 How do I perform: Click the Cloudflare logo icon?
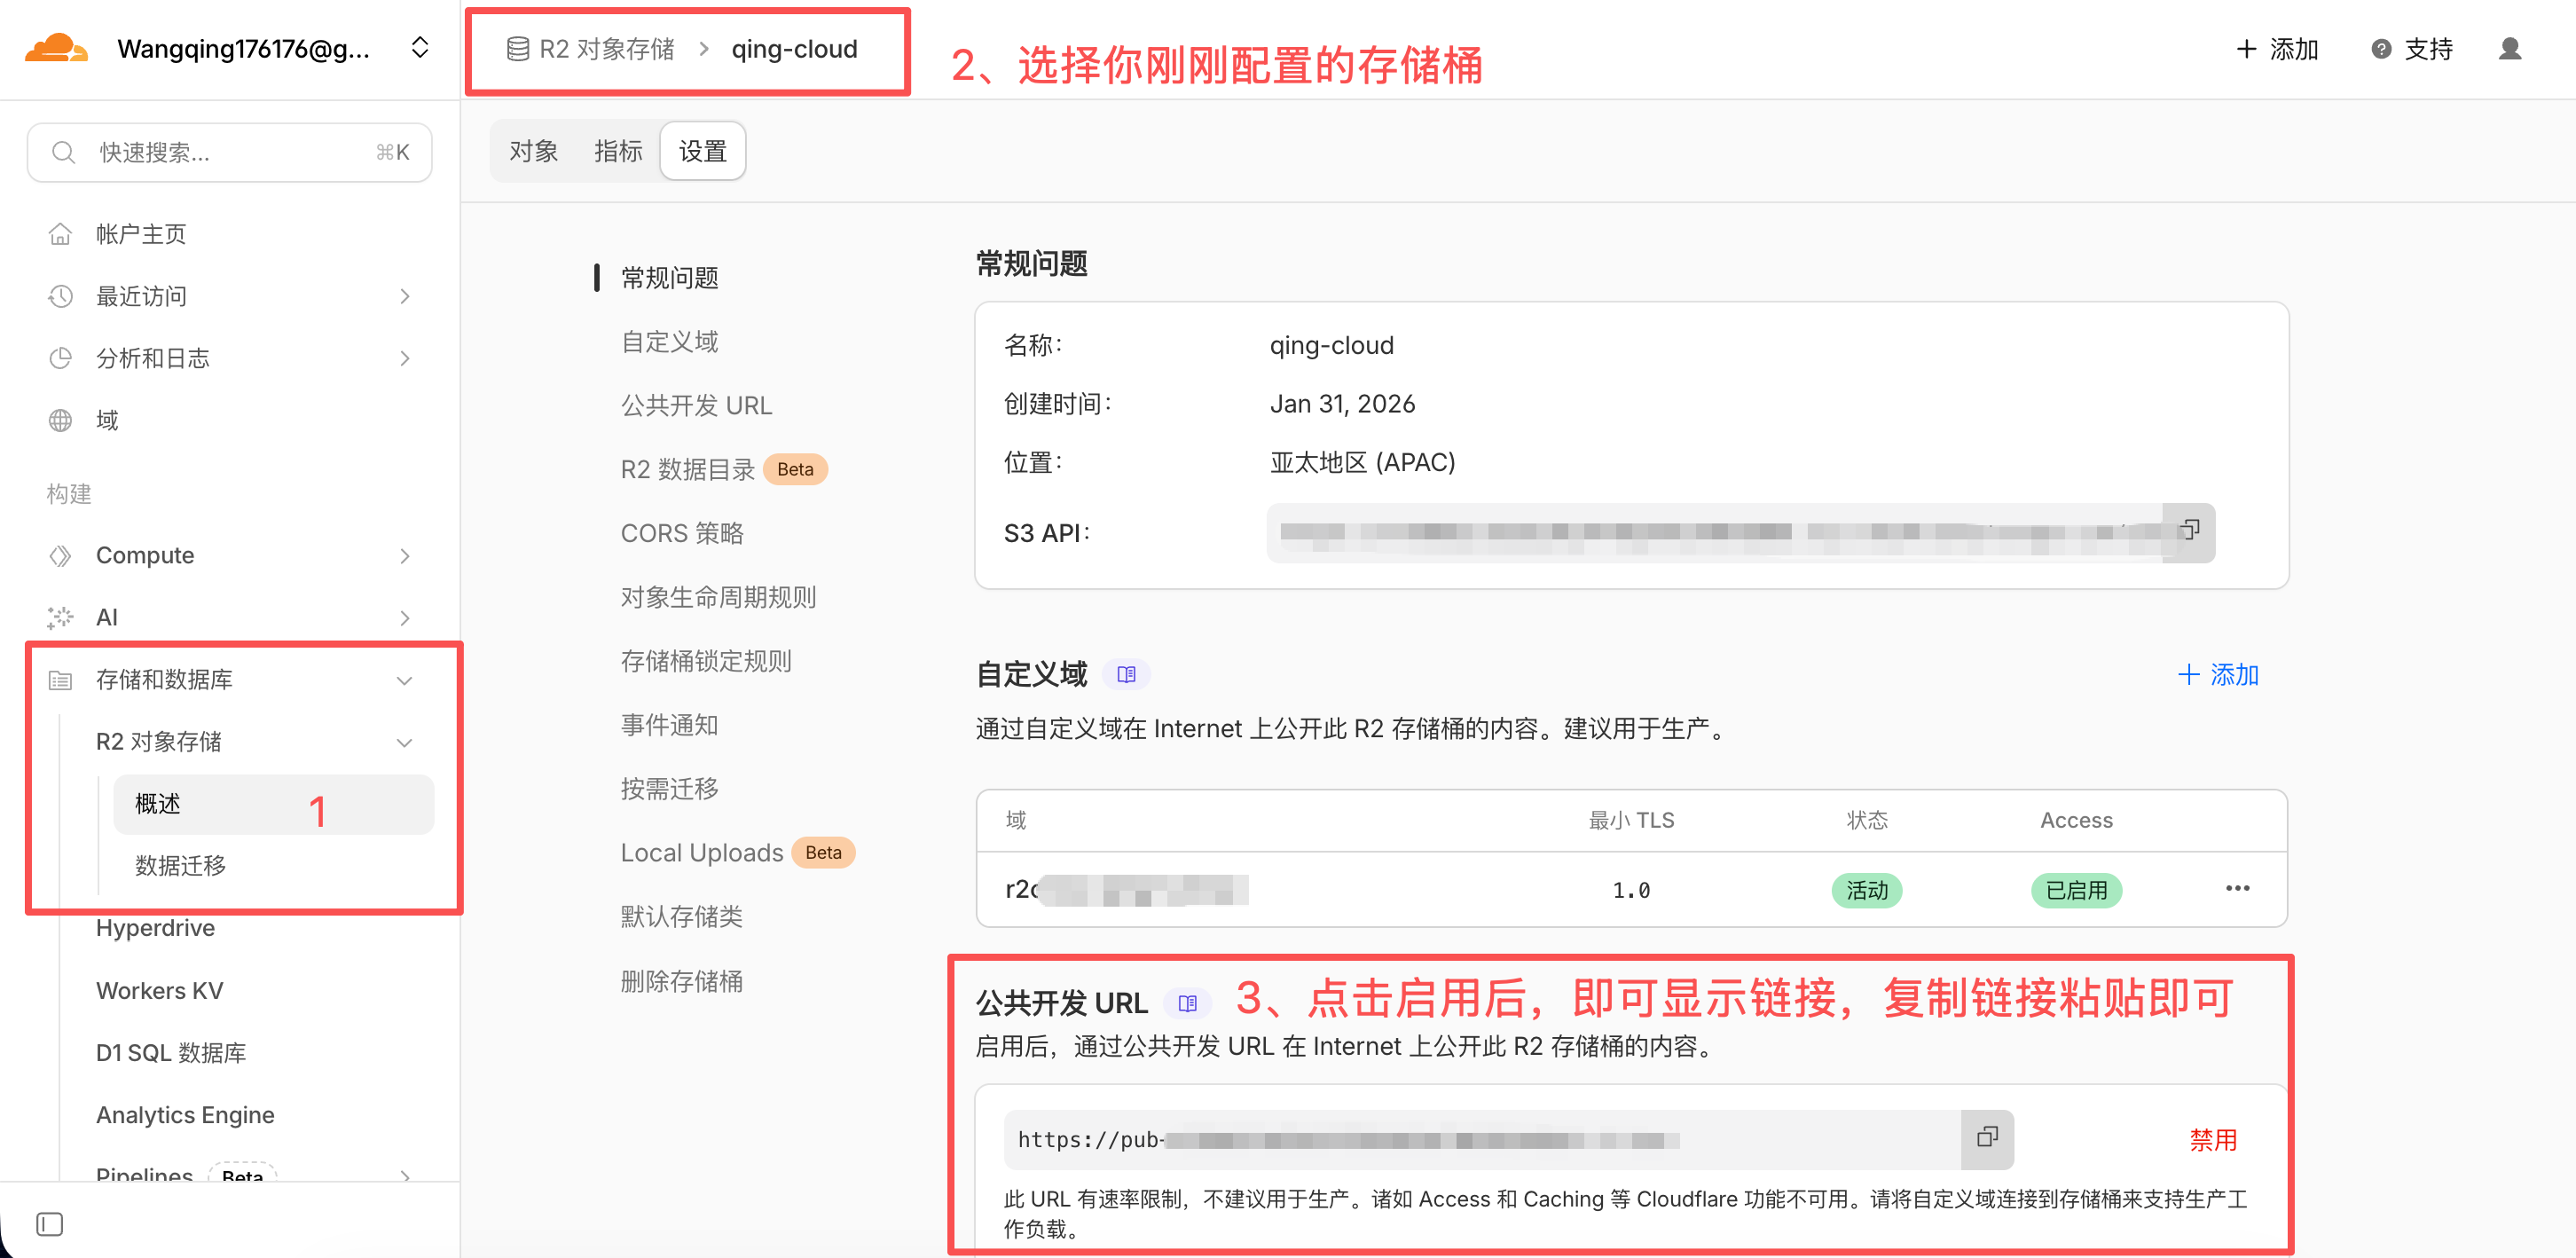click(56, 48)
